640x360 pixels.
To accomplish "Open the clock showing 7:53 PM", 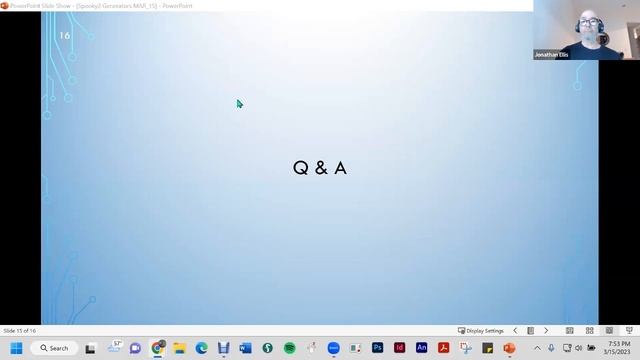I will coord(618,348).
